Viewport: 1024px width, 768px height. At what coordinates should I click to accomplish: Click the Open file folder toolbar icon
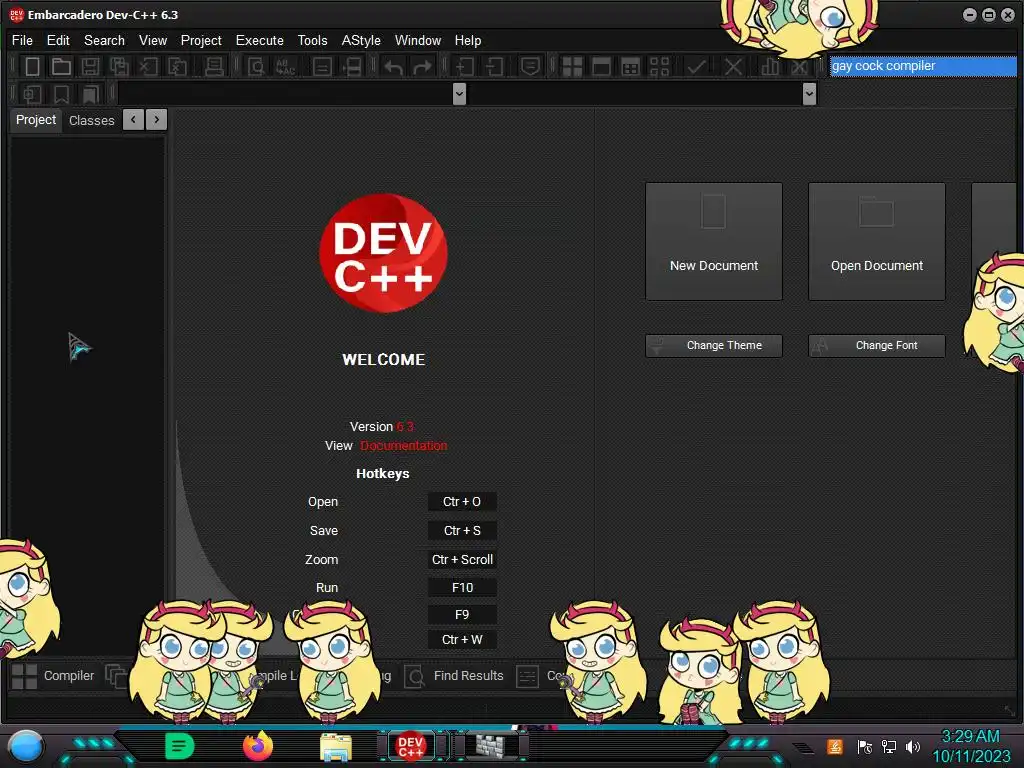click(x=61, y=66)
